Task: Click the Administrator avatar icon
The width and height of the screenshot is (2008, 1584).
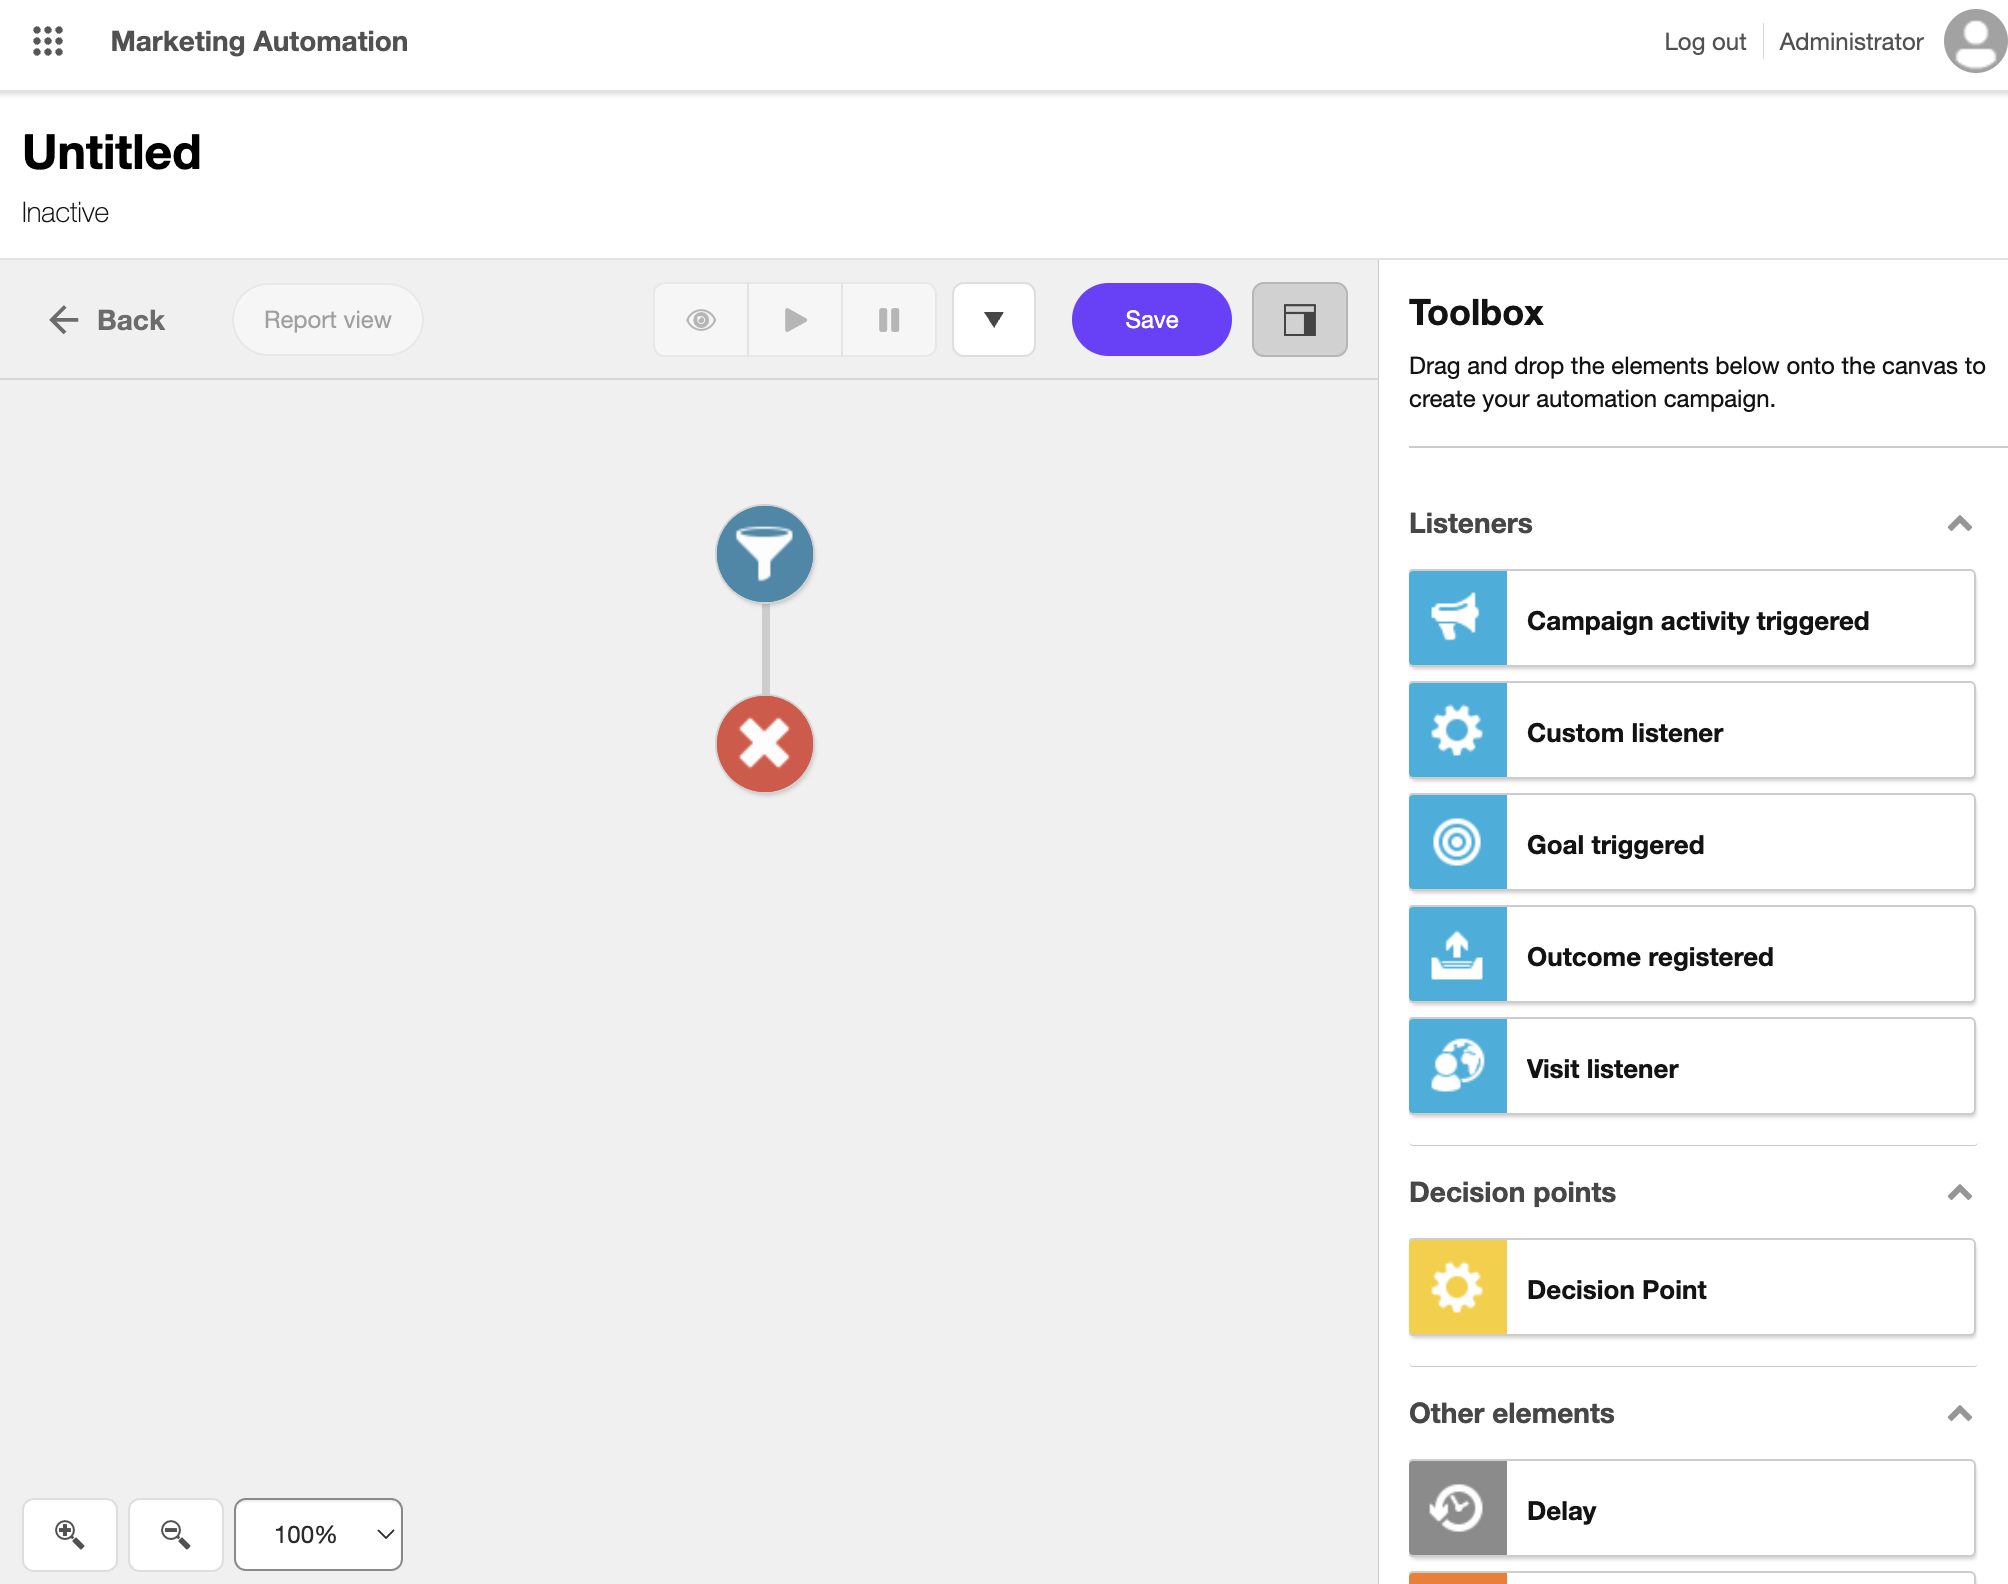Action: [1975, 41]
